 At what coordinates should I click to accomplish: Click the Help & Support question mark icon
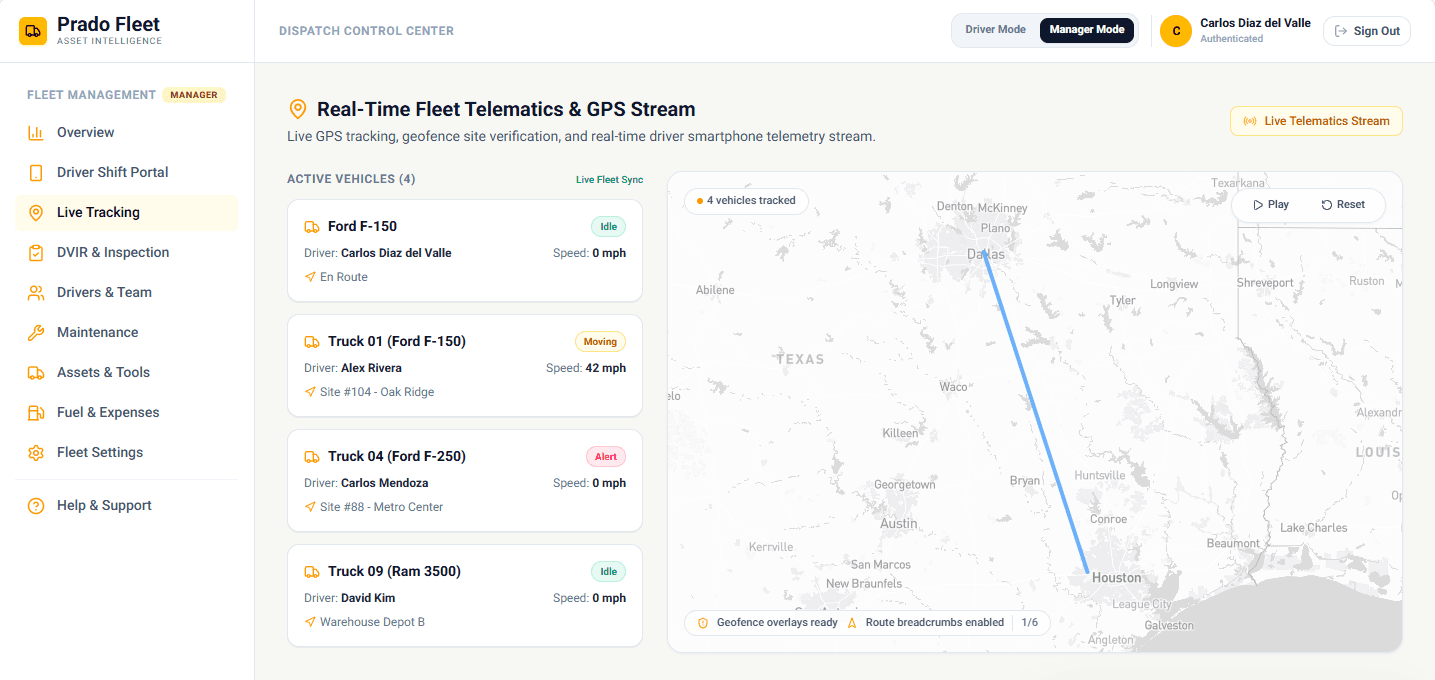click(x=36, y=505)
